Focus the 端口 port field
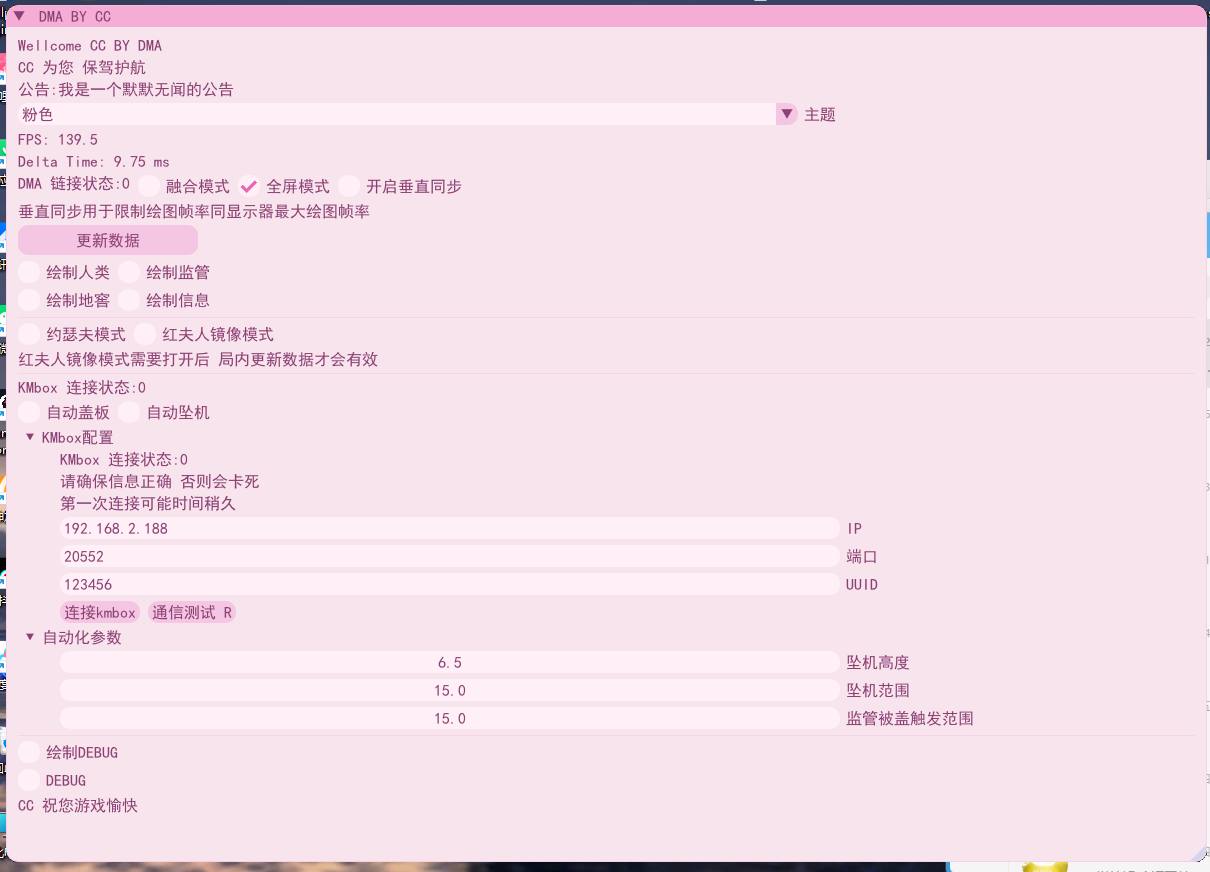 pyautogui.click(x=449, y=557)
